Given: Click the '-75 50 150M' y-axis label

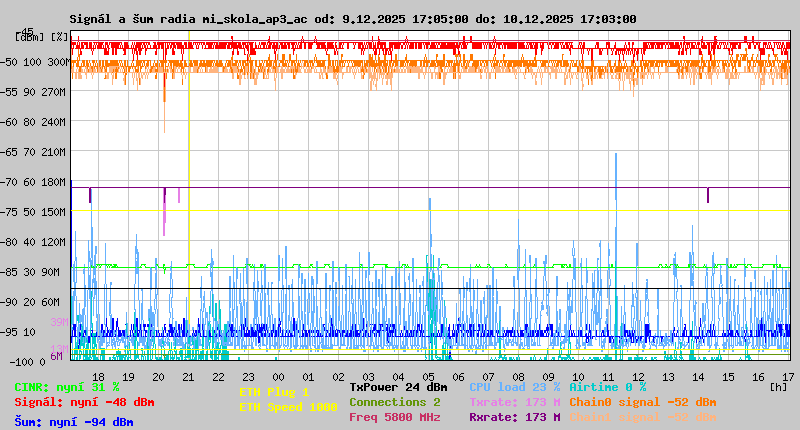Looking at the screenshot, I should tap(33, 212).
